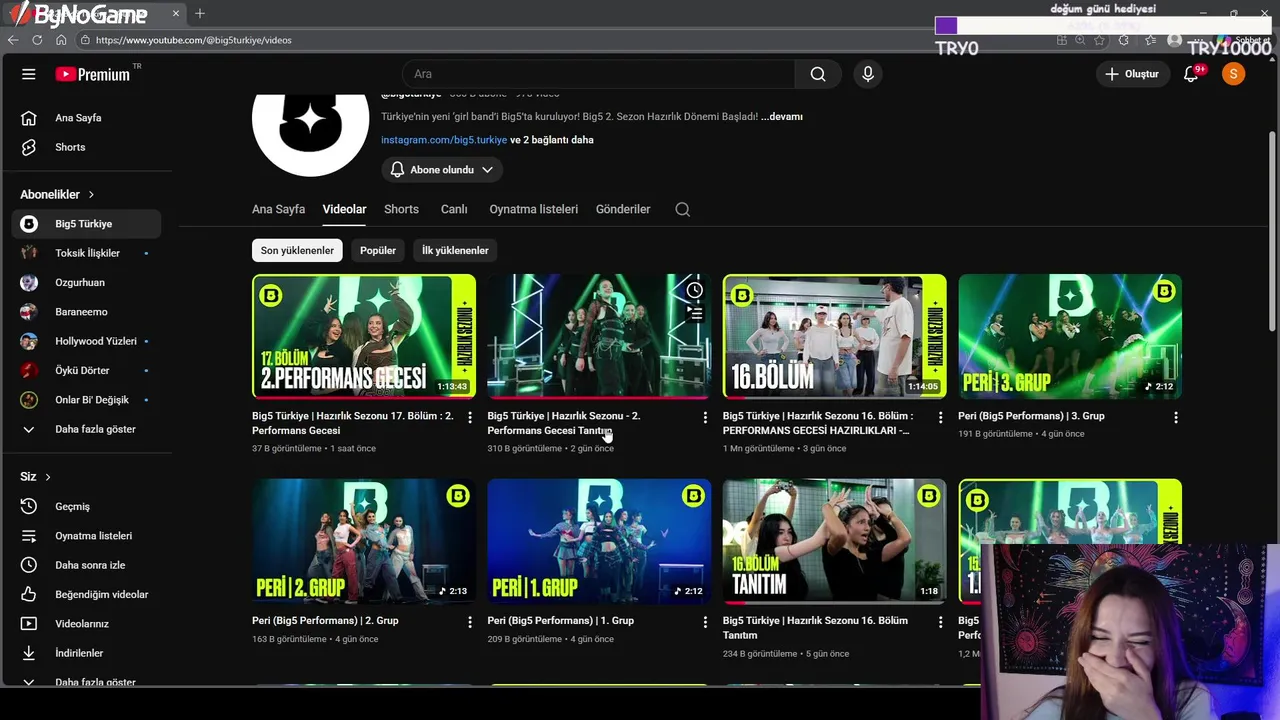Filter by Son yüklenenler chip
Viewport: 1280px width, 720px height.
point(297,250)
